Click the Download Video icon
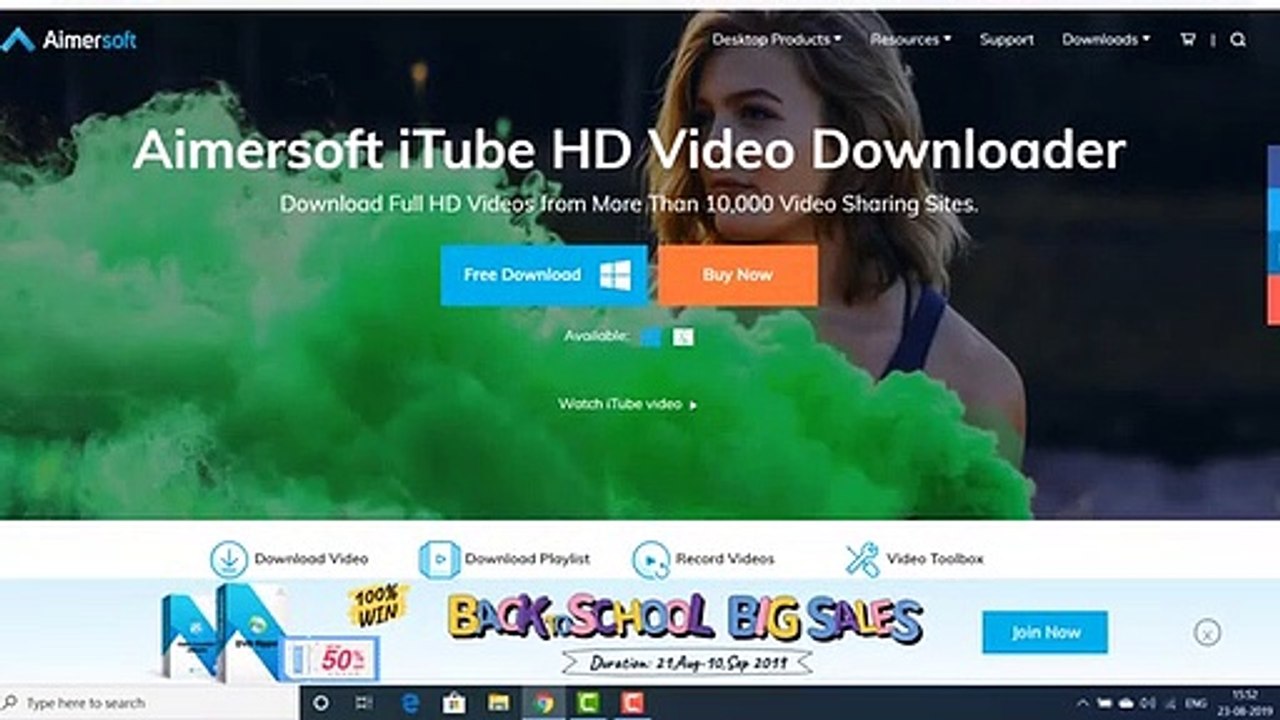 pyautogui.click(x=229, y=559)
